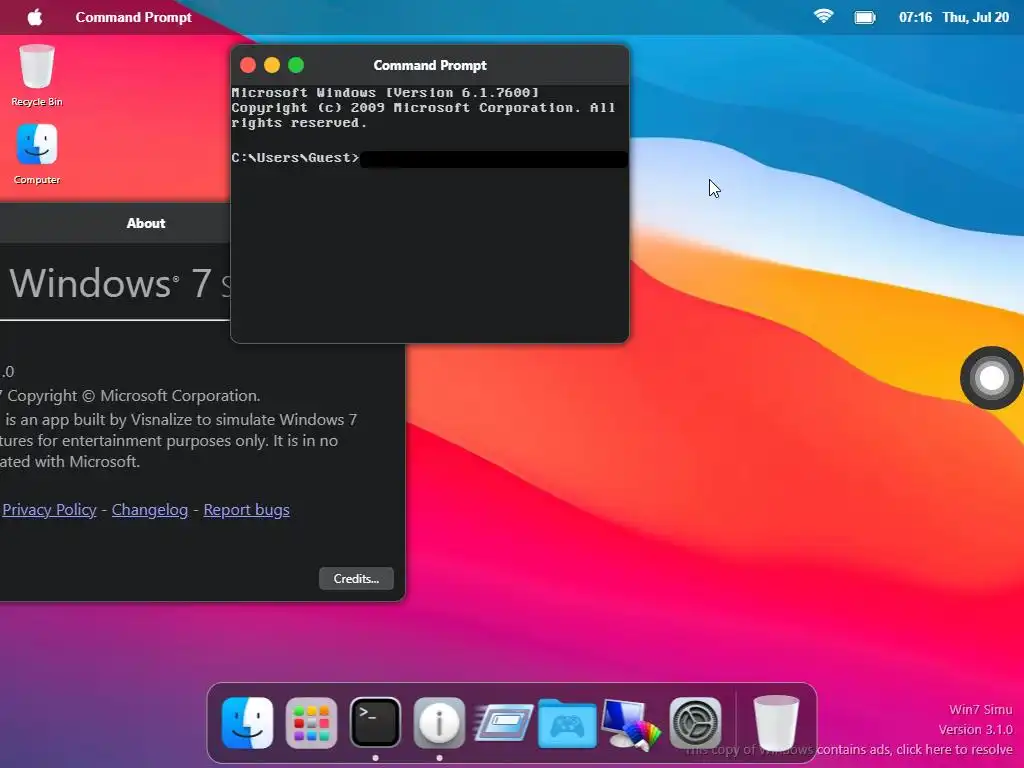Check the Wi-Fi status icon
Image resolution: width=1024 pixels, height=768 pixels.
pos(824,16)
